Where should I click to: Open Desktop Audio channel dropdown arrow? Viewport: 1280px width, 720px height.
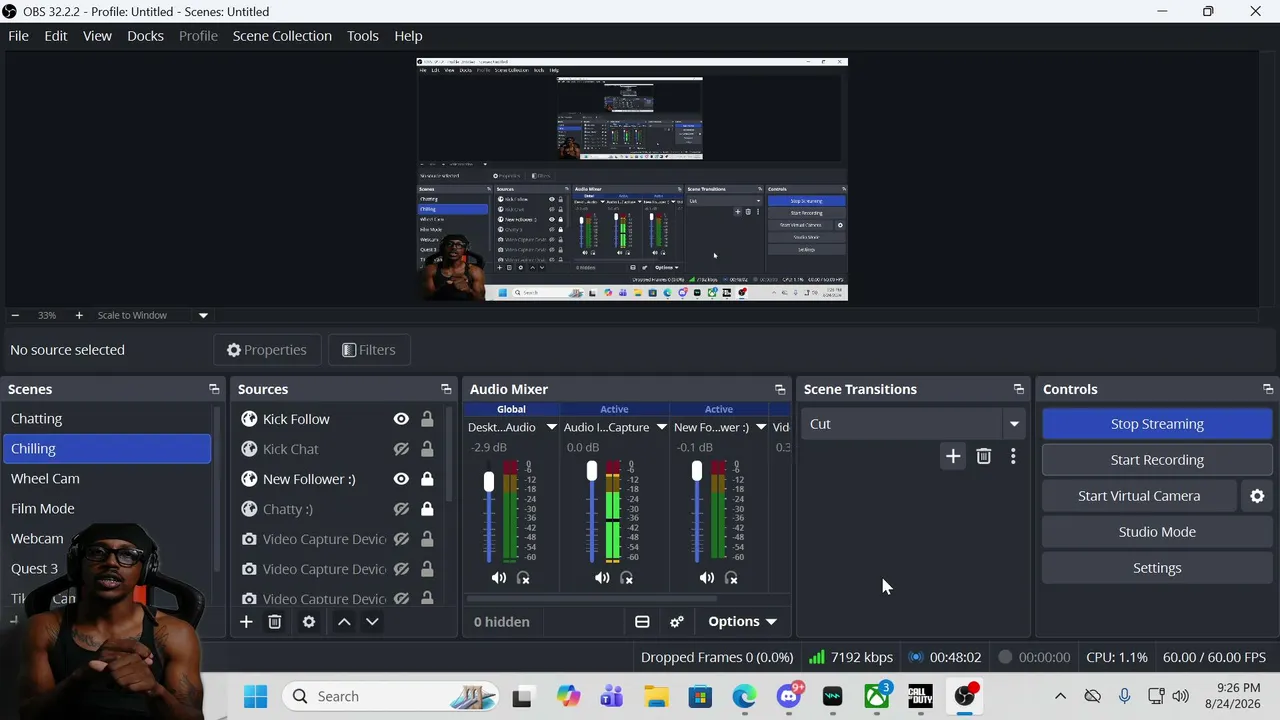tap(551, 427)
